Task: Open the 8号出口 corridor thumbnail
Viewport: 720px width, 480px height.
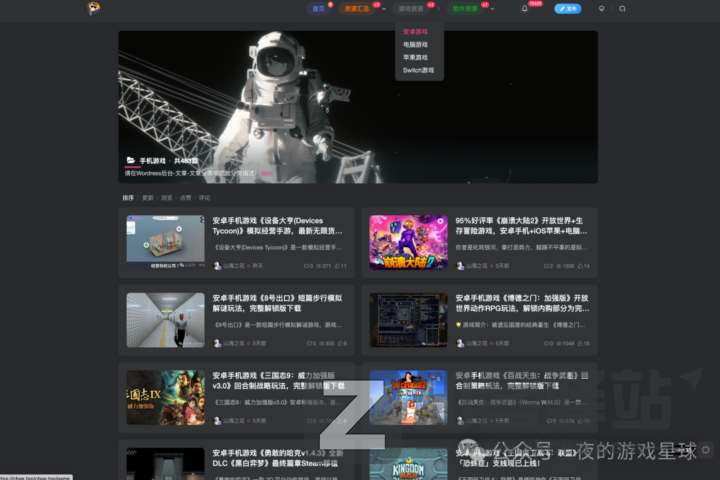Action: tap(165, 319)
